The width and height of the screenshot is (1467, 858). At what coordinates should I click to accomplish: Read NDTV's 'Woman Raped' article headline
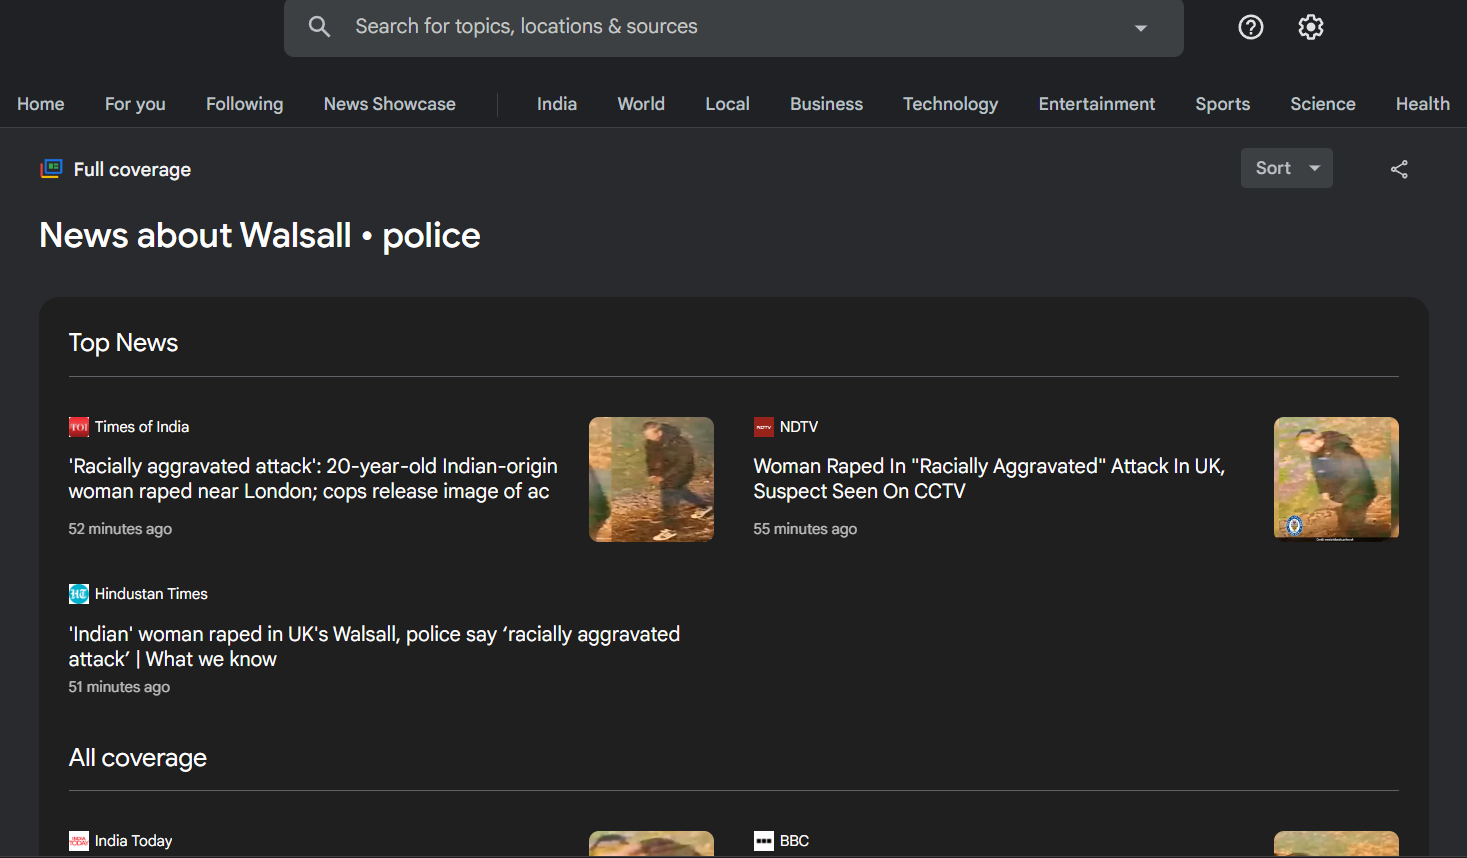coord(988,478)
